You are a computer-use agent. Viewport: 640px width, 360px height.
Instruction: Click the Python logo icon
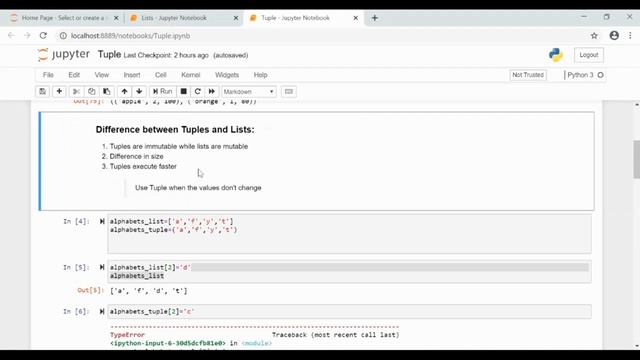(556, 55)
